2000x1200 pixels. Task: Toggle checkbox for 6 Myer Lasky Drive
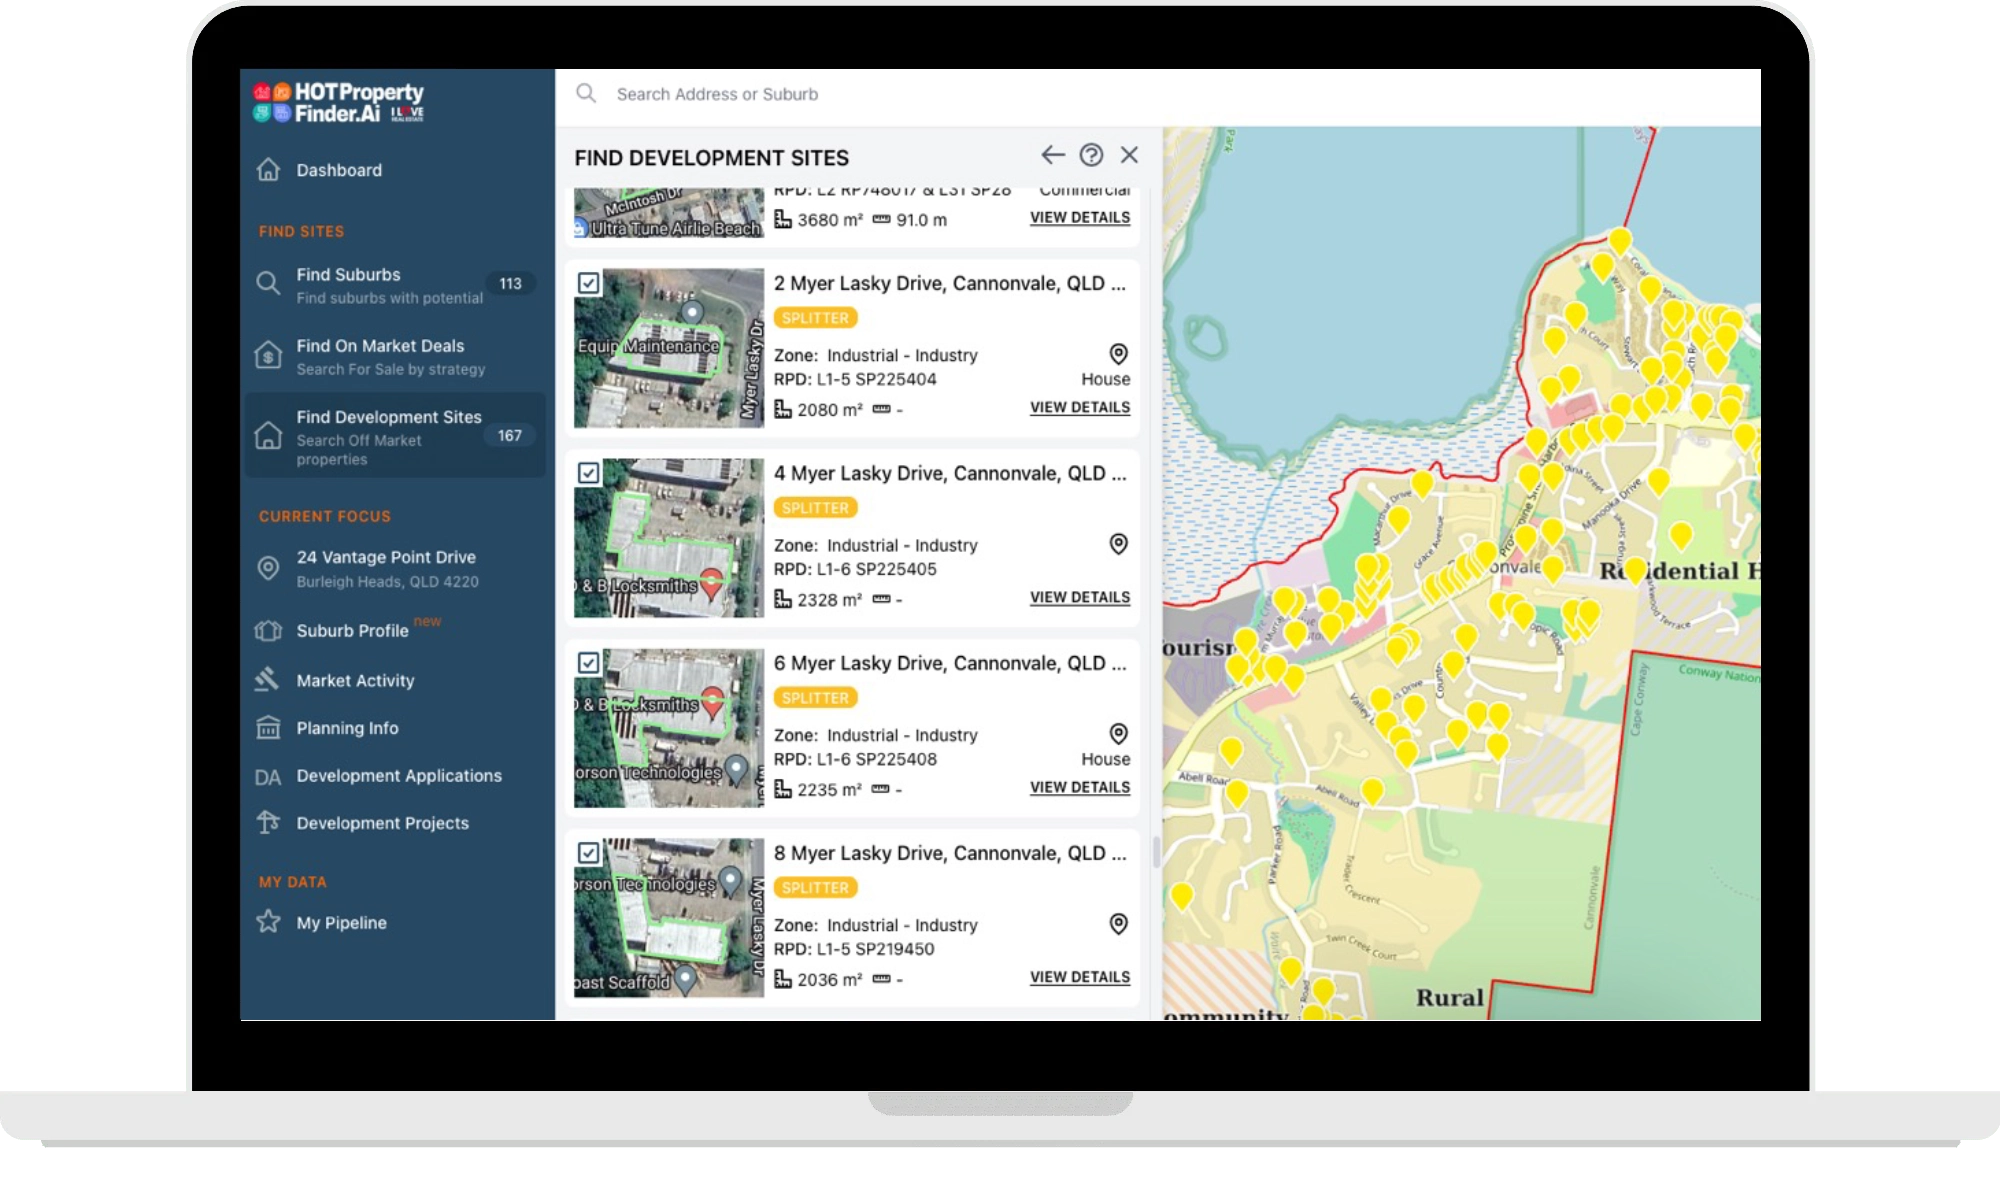click(589, 663)
